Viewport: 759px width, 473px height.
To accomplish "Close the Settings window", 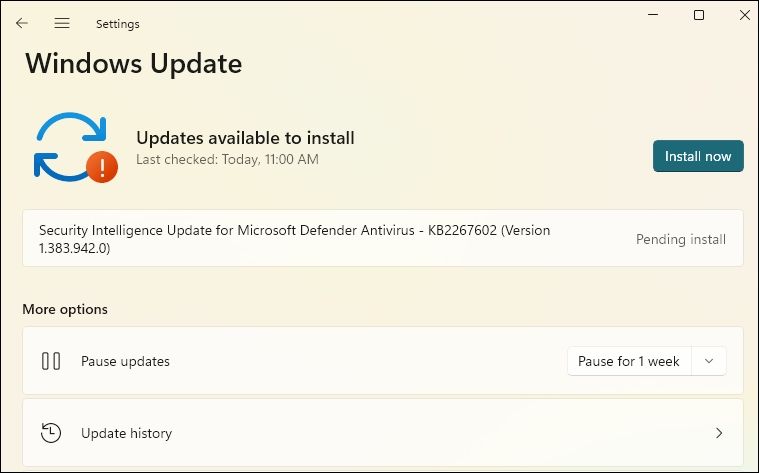I will (743, 15).
